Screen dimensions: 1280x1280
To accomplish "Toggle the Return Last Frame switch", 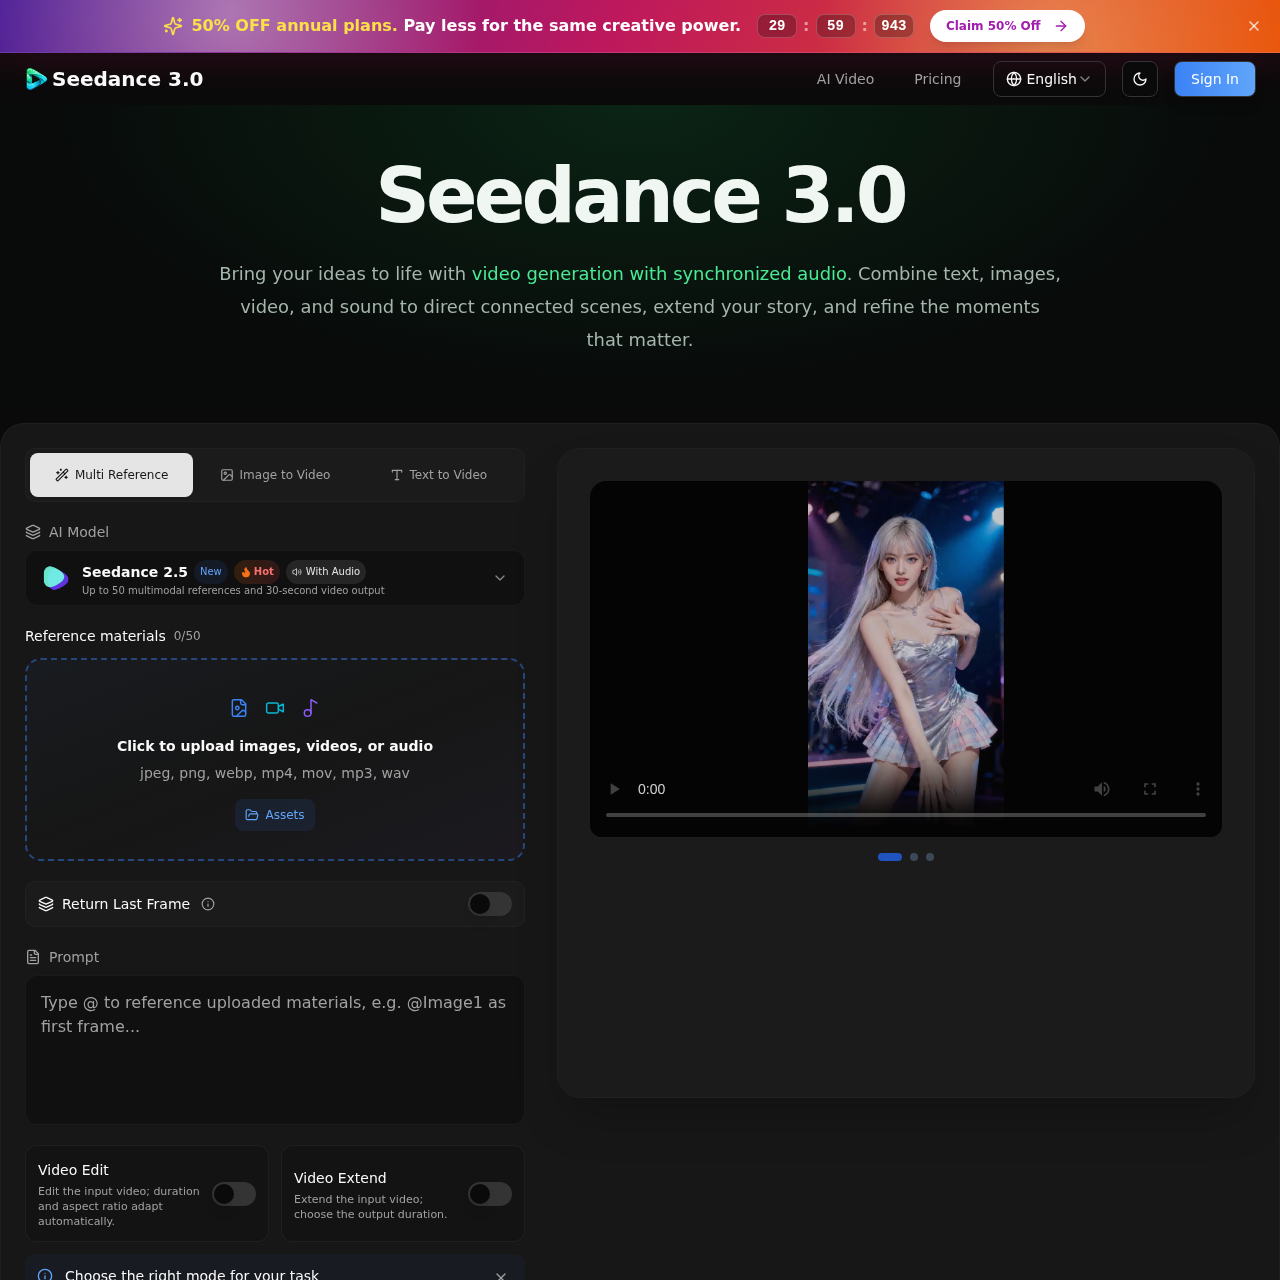I will click(490, 904).
